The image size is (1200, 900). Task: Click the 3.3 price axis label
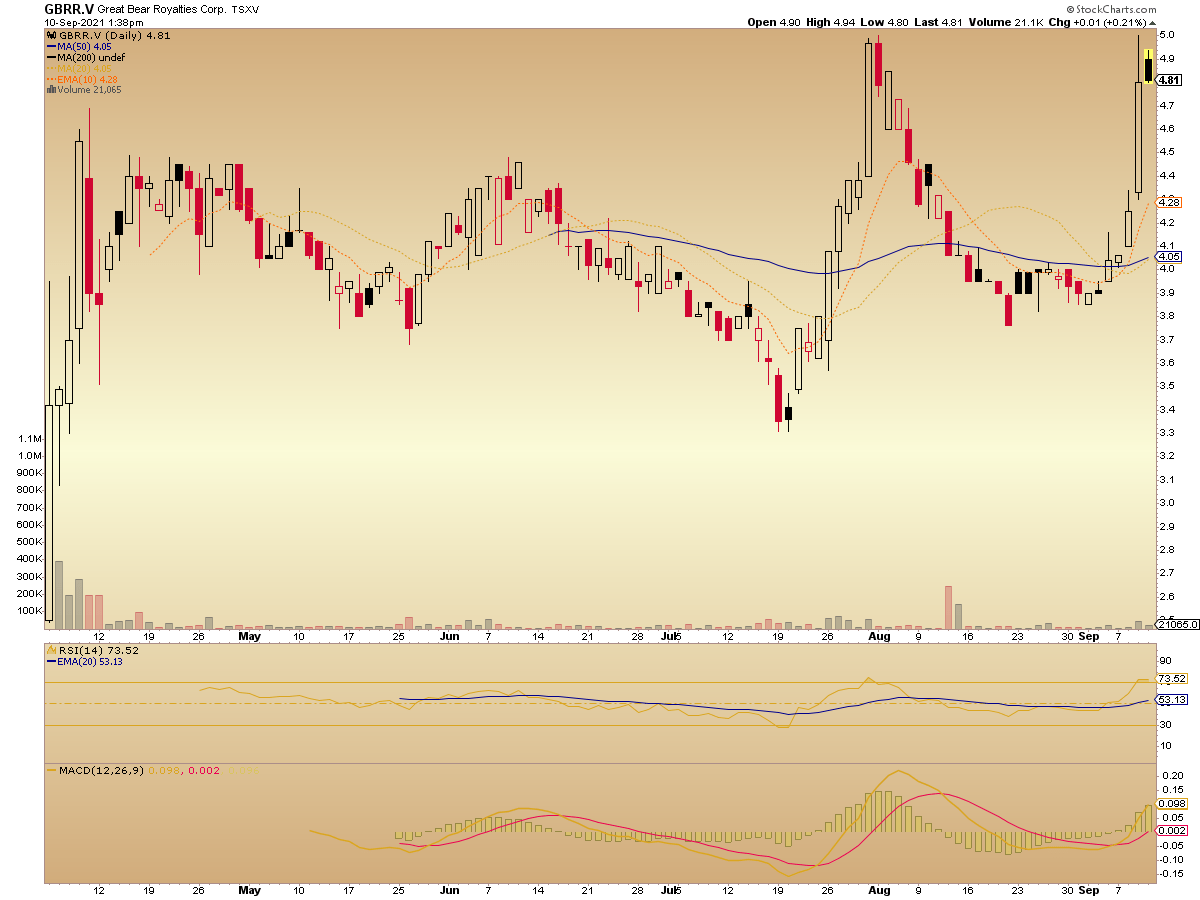(1167, 433)
